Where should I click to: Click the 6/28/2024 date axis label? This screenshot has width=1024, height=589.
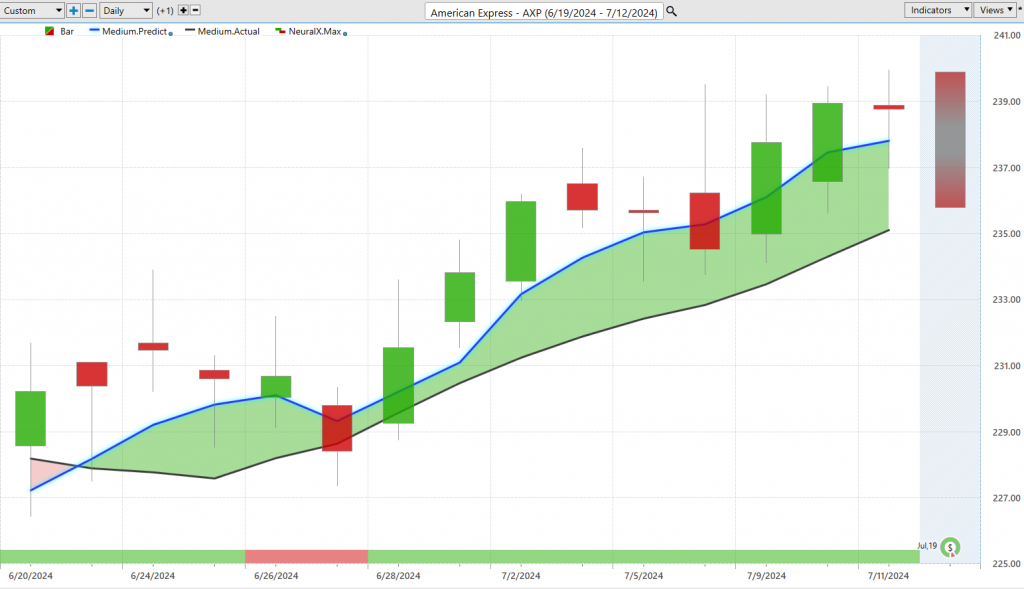pos(398,576)
